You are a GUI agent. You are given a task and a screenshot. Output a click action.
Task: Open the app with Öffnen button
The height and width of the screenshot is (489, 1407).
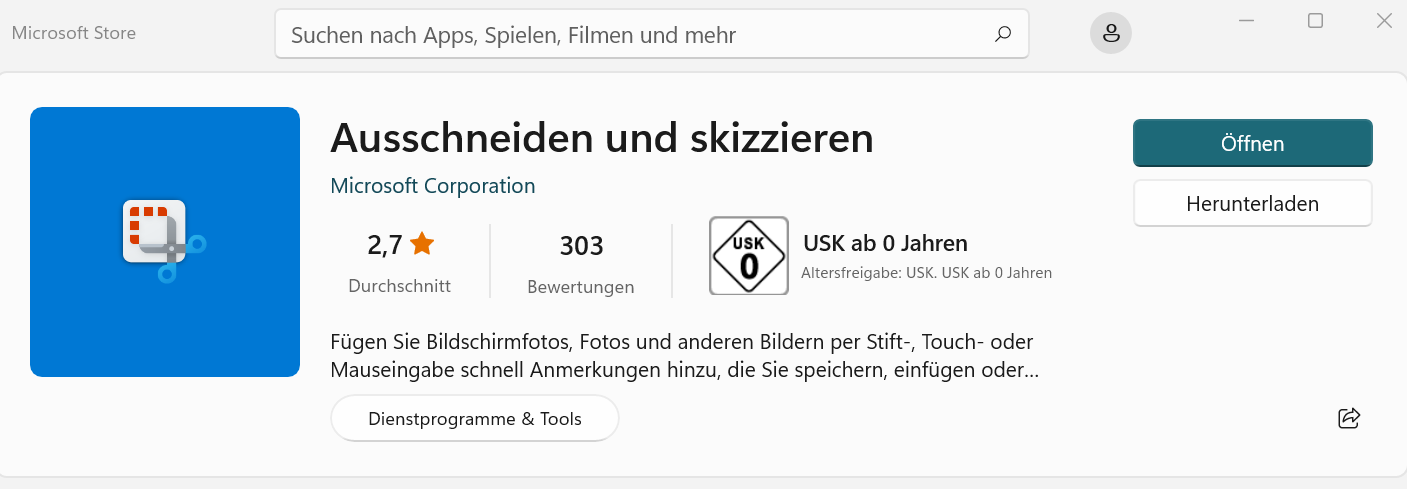[1253, 143]
